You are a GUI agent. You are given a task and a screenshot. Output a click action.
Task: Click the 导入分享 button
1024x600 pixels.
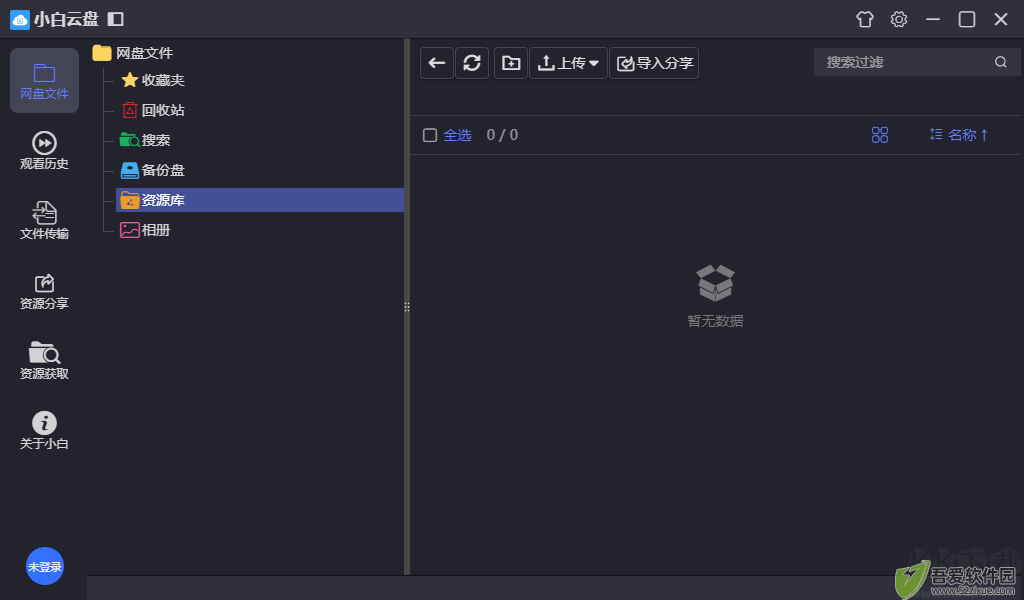coord(654,63)
